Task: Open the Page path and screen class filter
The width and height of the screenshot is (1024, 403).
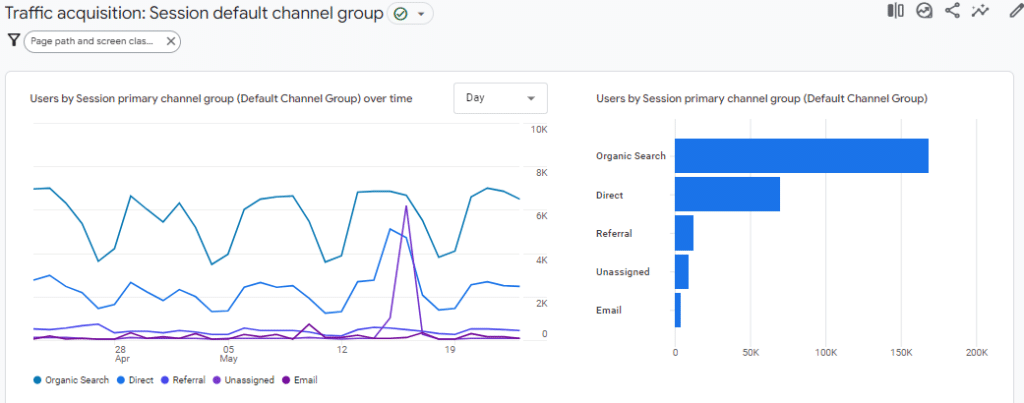Action: click(x=92, y=41)
